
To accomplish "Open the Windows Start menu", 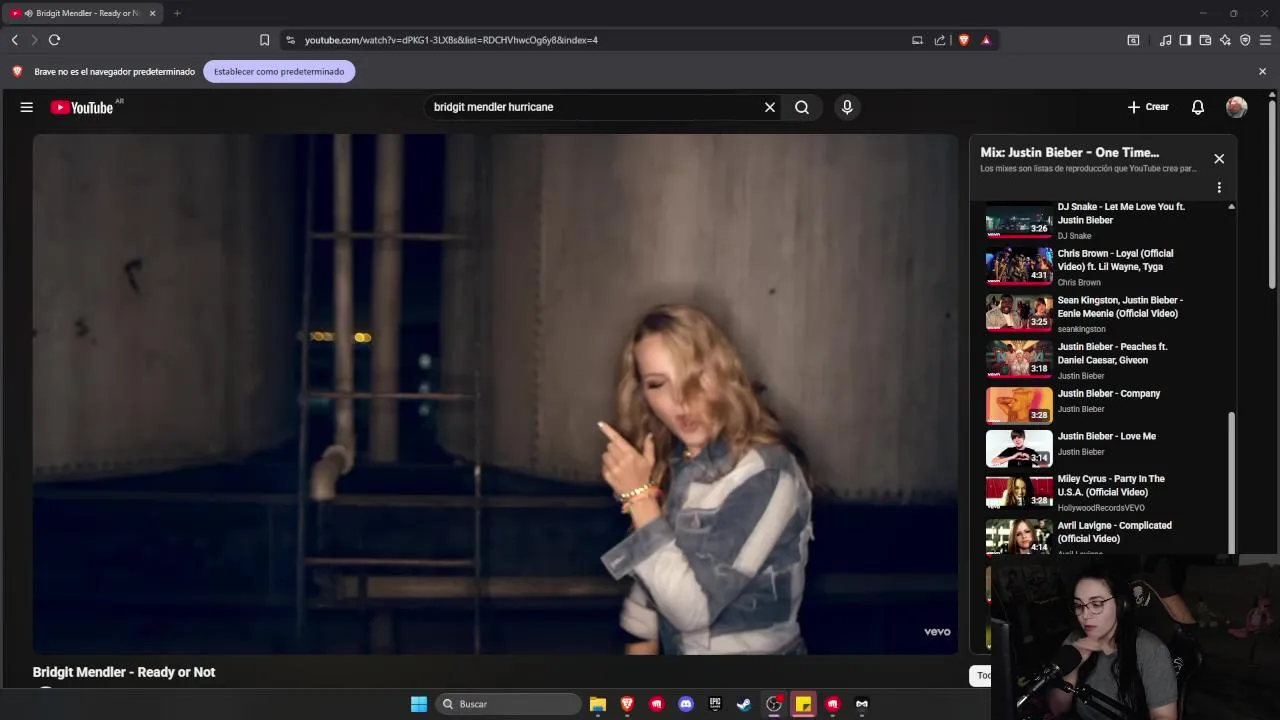I will coord(419,704).
